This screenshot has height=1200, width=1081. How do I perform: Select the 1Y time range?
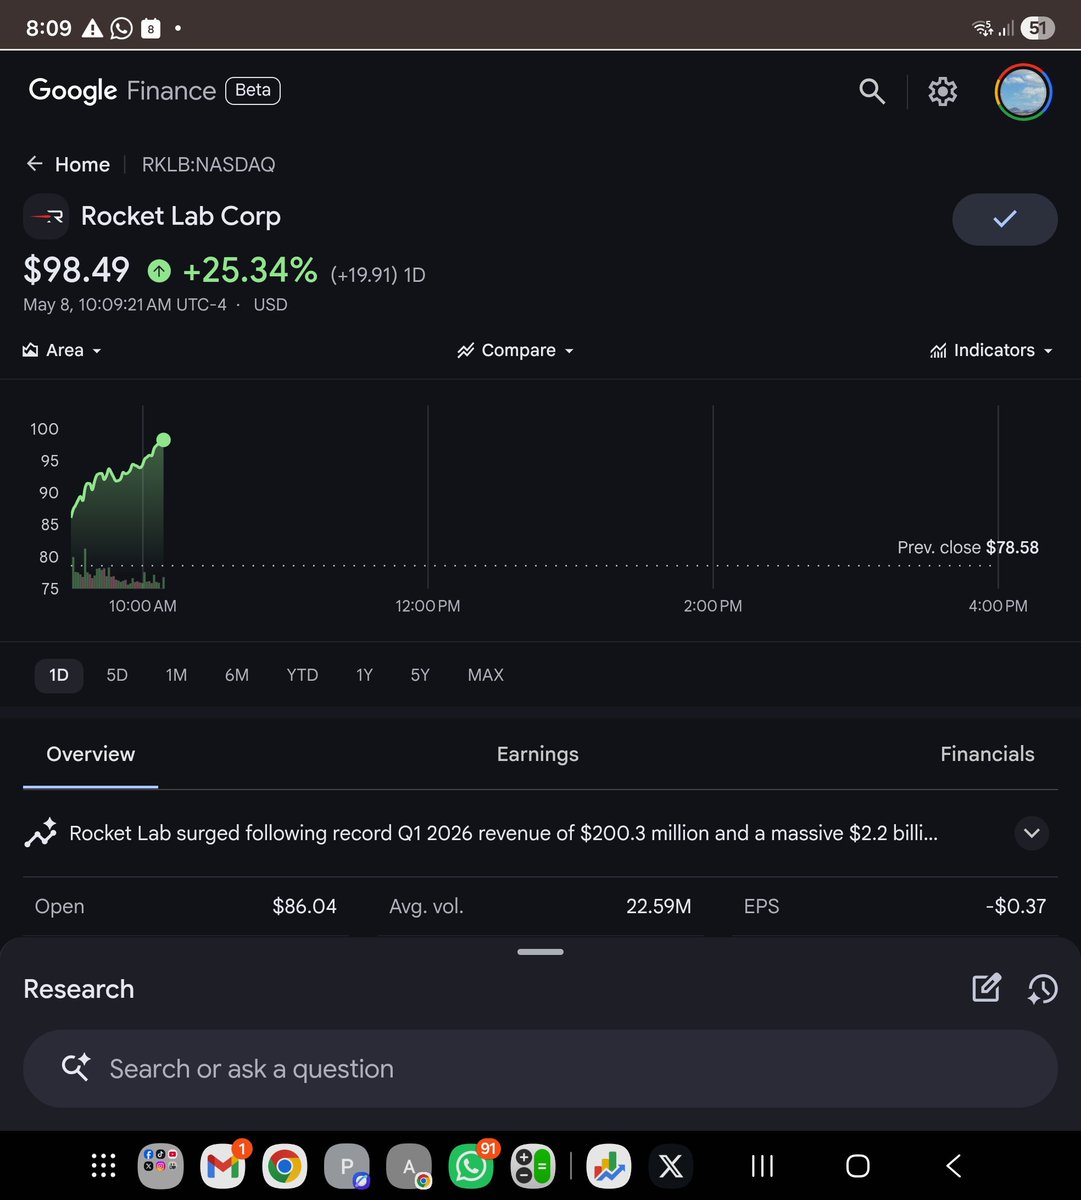click(x=364, y=675)
